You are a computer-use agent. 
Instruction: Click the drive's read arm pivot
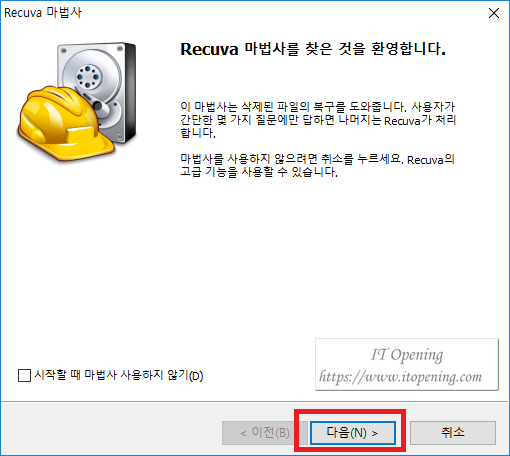(98, 106)
